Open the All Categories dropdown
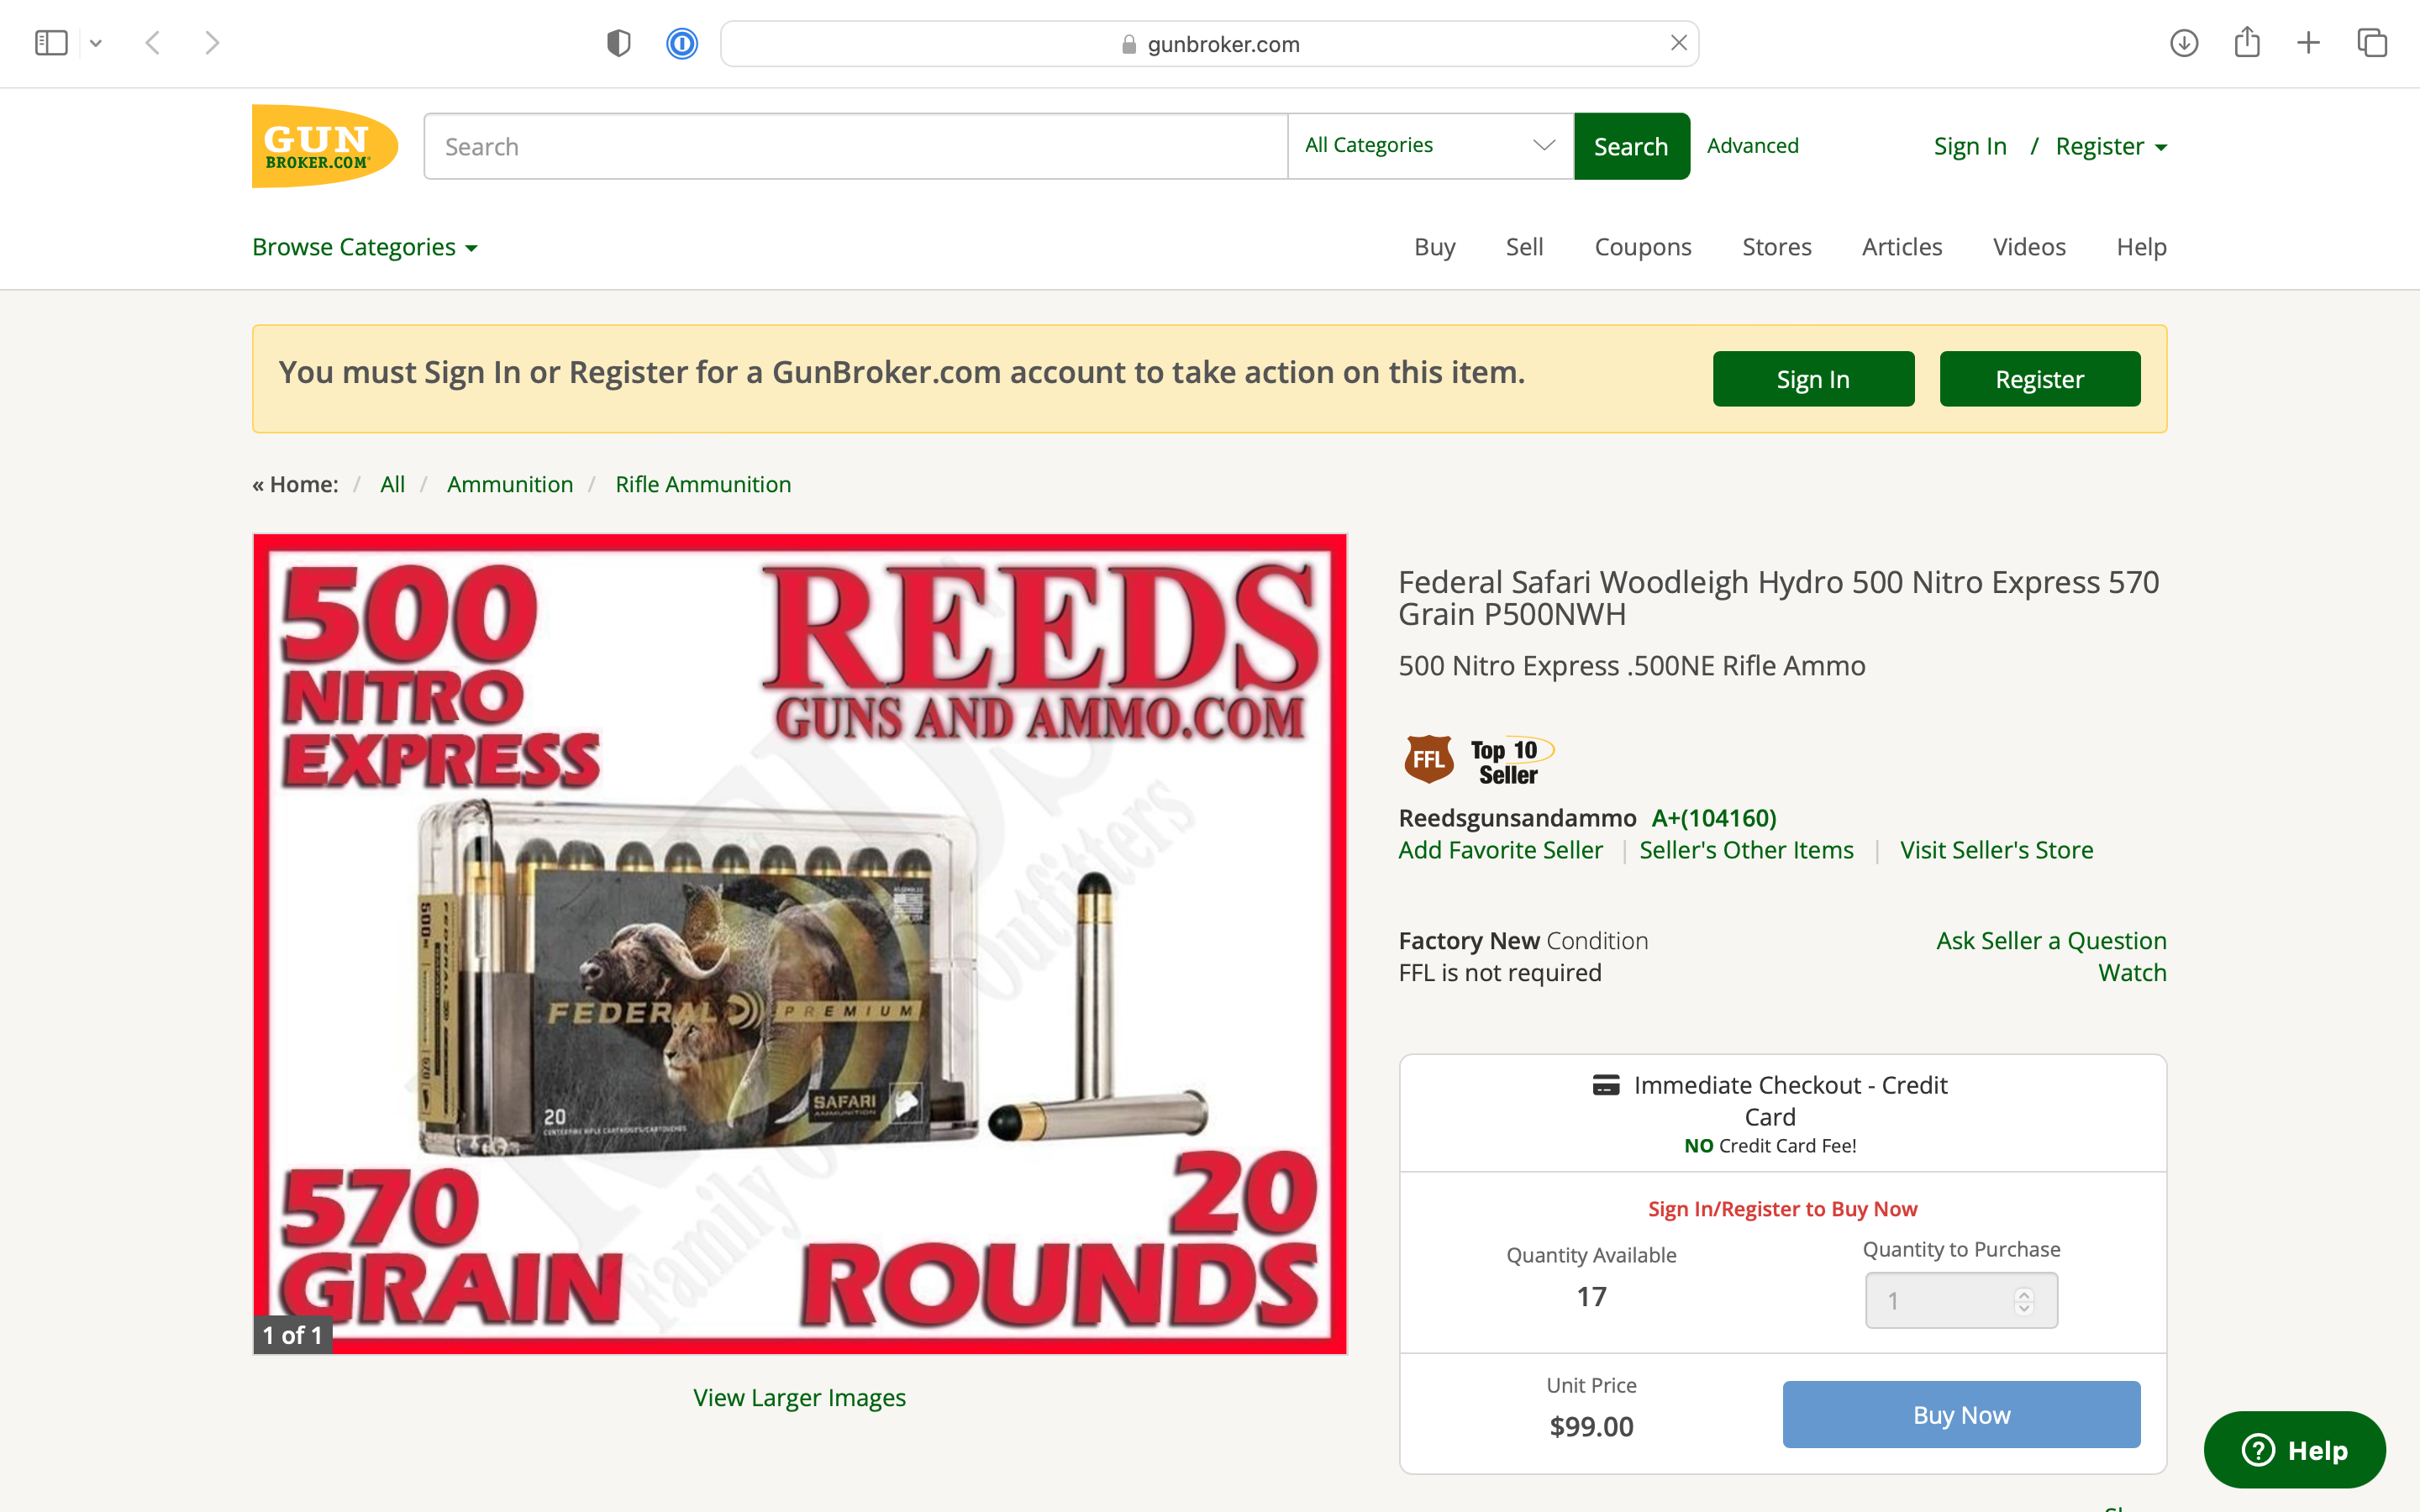The image size is (2420, 1512). 1430,146
